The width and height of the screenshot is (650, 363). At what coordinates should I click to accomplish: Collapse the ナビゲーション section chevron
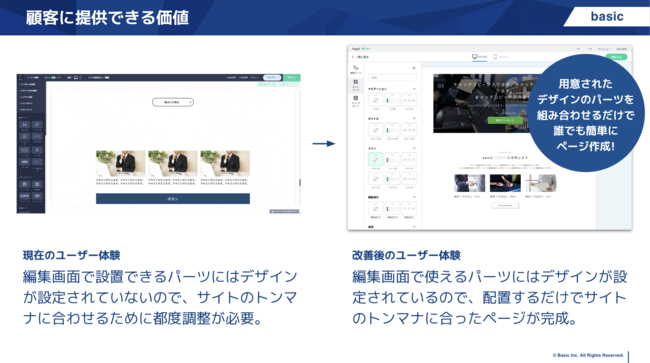[414, 89]
